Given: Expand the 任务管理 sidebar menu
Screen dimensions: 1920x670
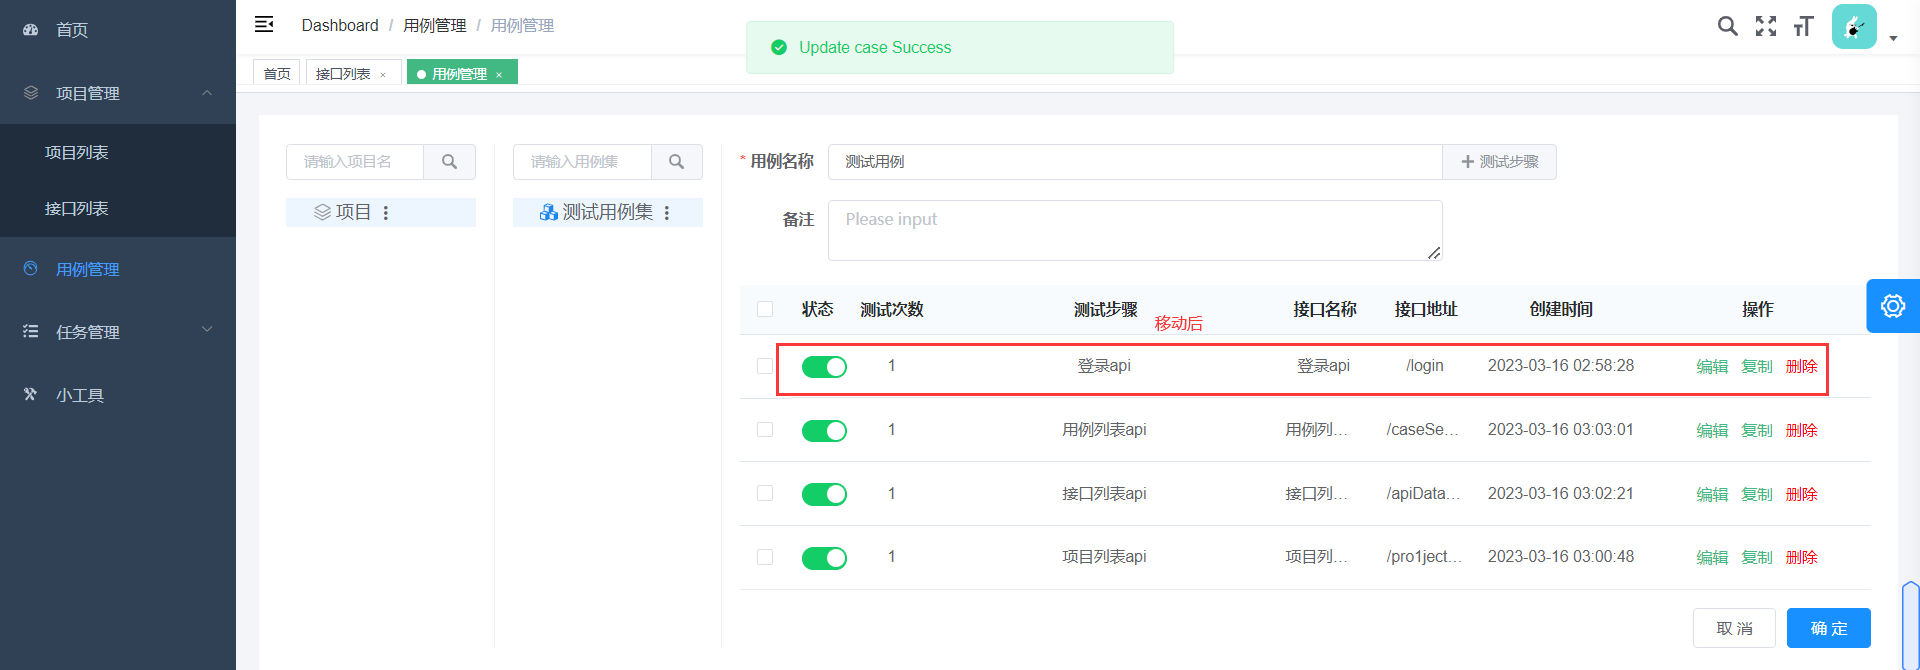Looking at the screenshot, I should point(118,332).
